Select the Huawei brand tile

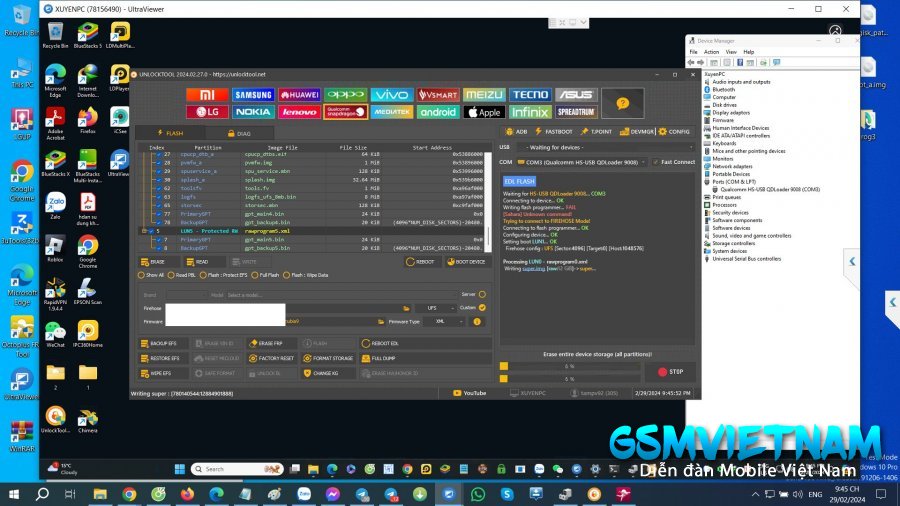[300, 95]
